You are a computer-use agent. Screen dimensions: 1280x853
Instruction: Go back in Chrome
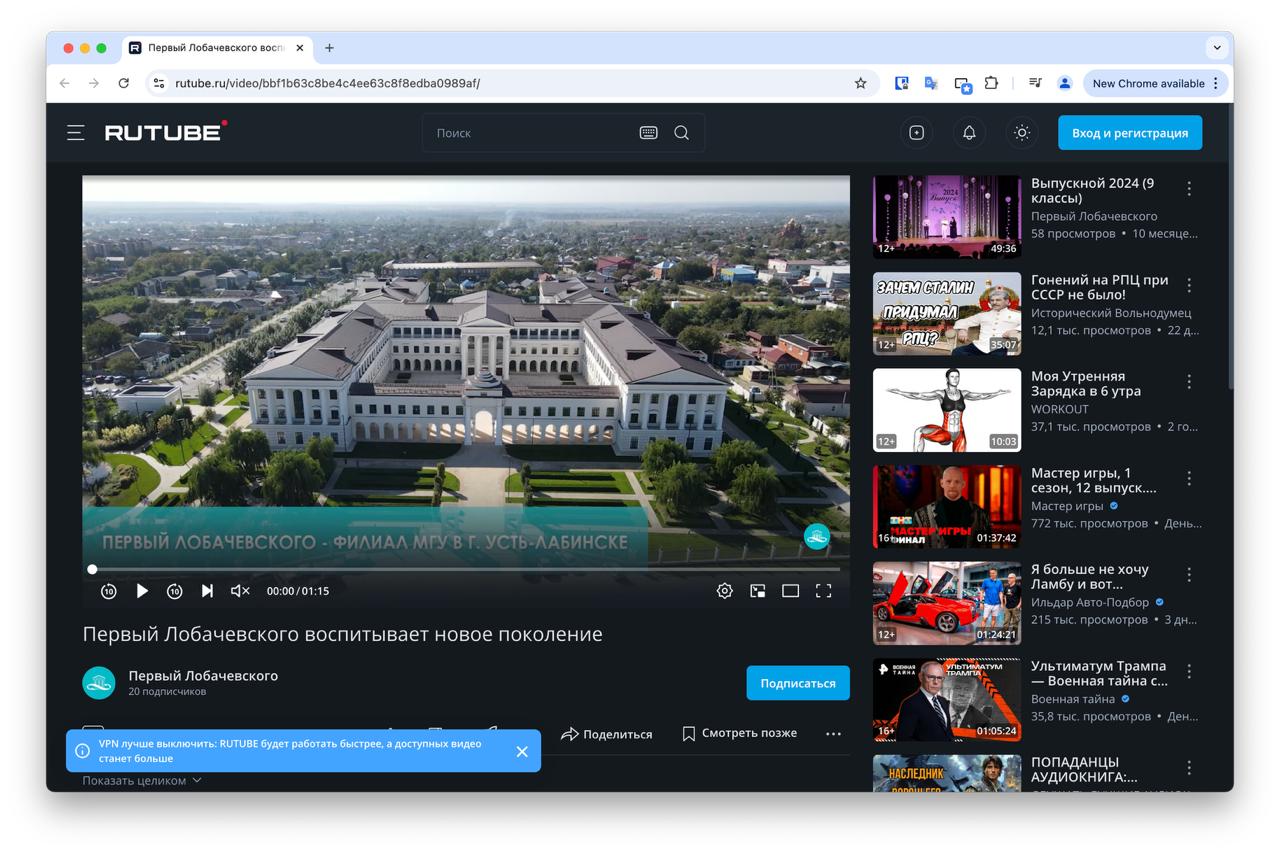point(65,83)
